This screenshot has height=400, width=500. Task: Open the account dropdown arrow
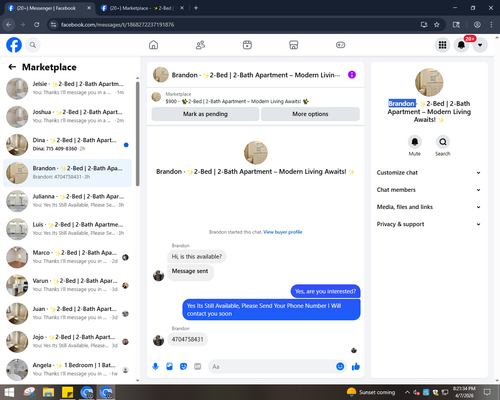pos(480,45)
